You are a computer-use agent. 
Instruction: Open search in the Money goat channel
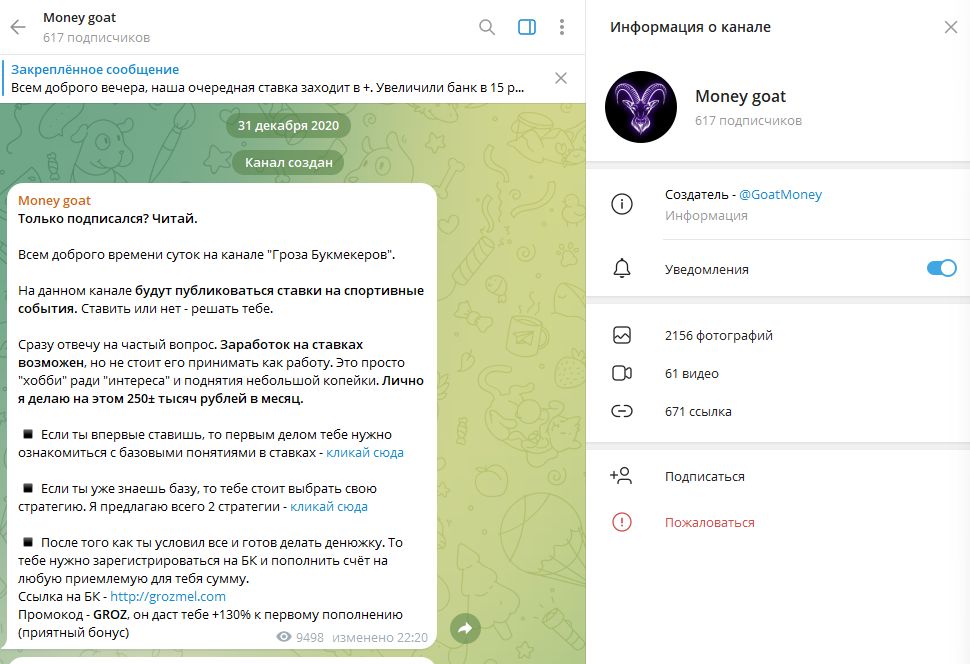coord(487,27)
